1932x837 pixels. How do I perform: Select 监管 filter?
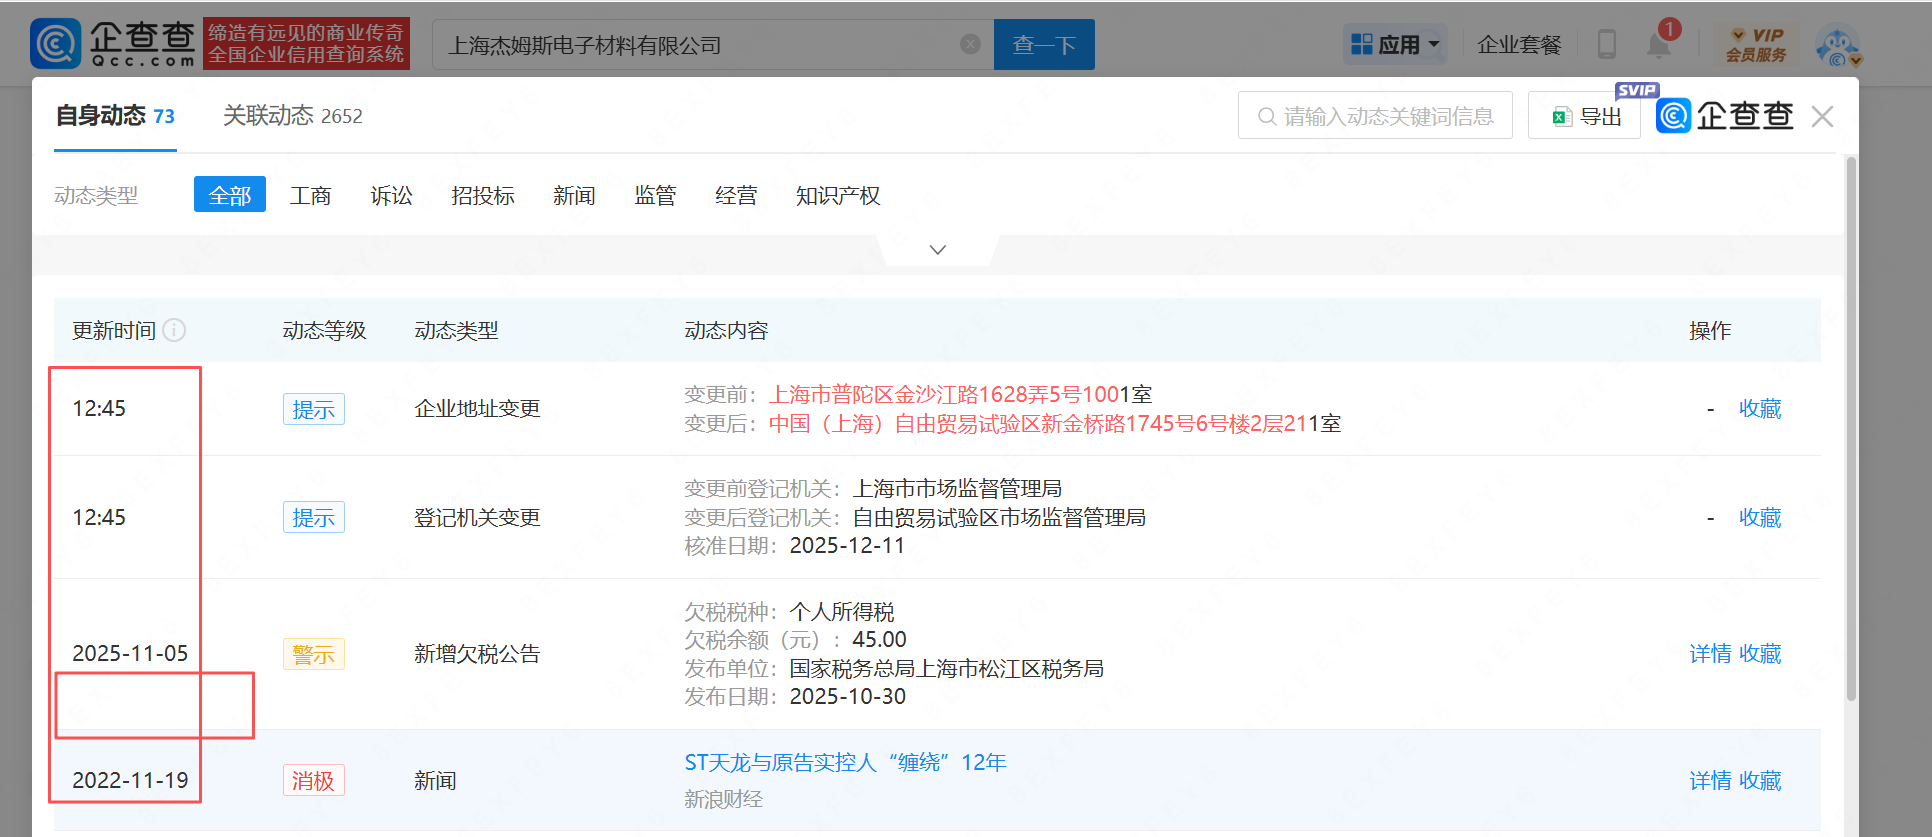(x=655, y=195)
